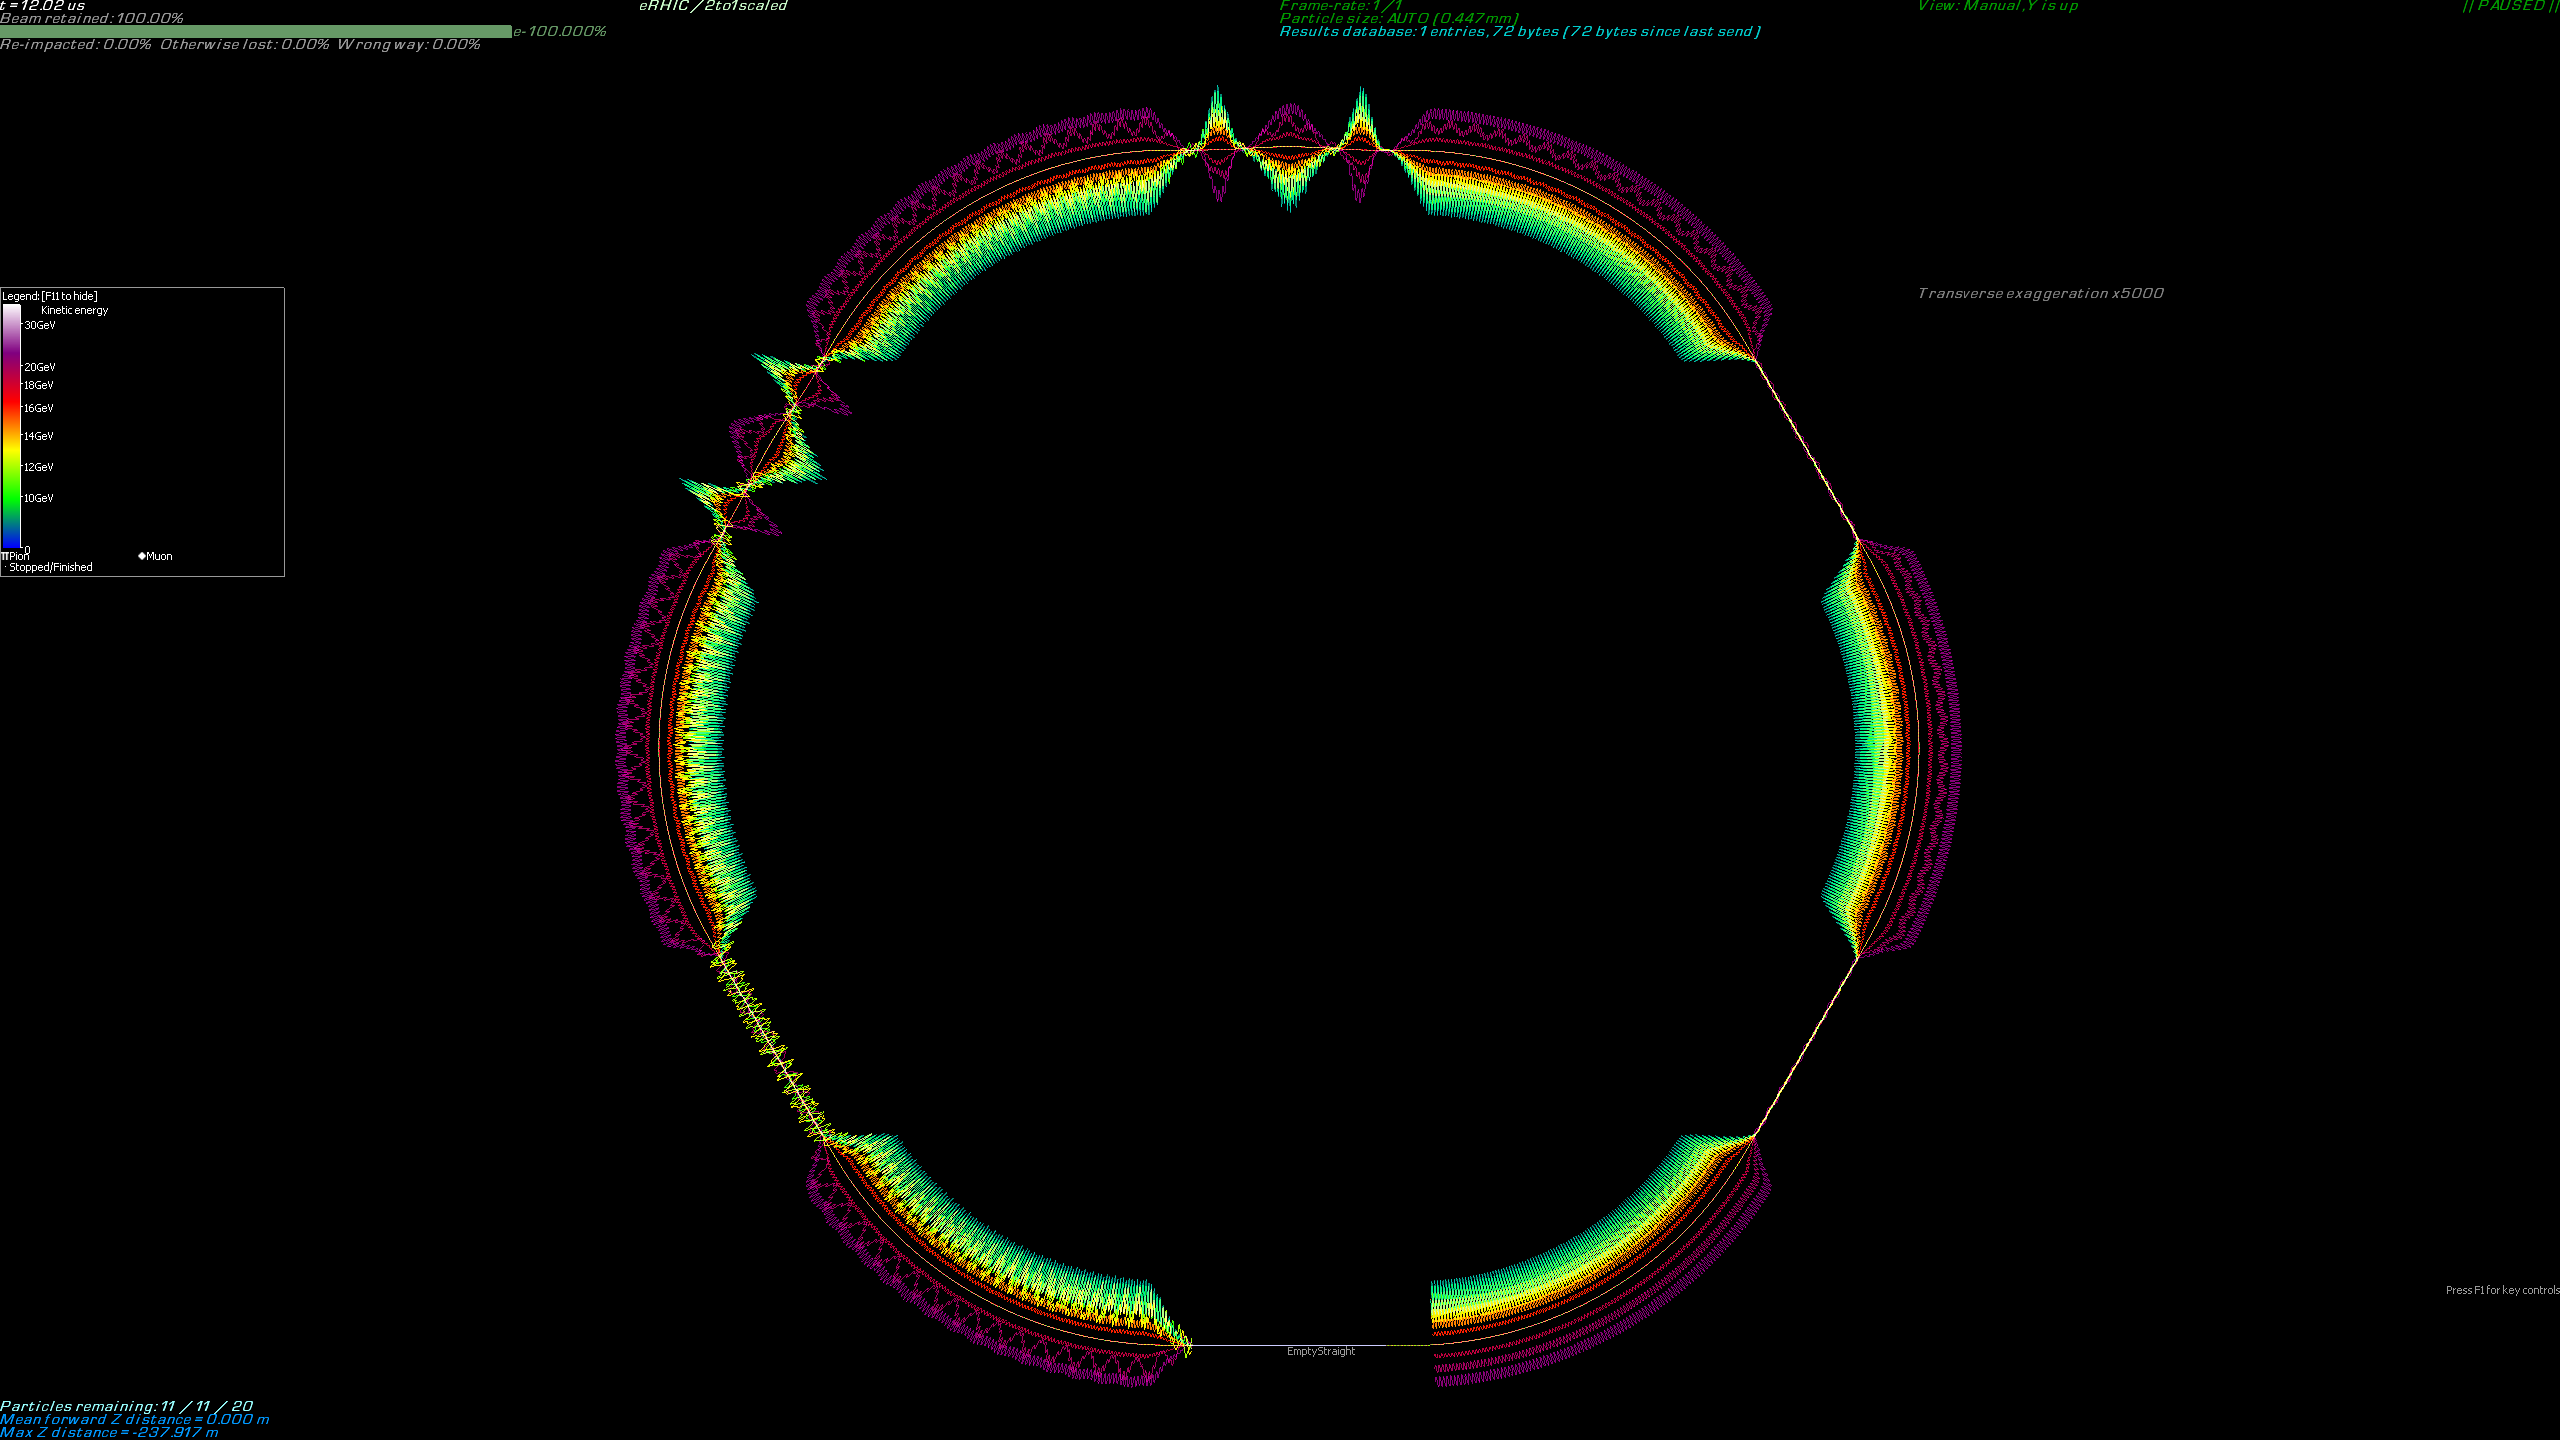Click the Max Z distance readout

tap(108, 1432)
